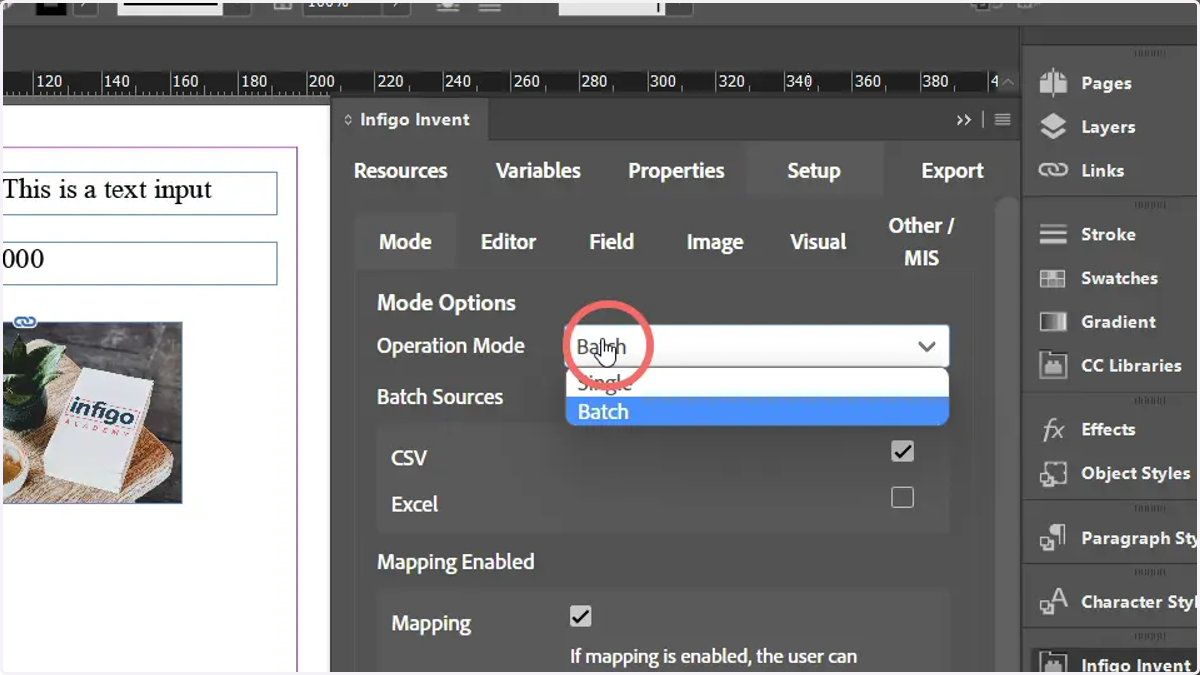1200x675 pixels.
Task: Click the CSV row label
Action: click(409, 458)
